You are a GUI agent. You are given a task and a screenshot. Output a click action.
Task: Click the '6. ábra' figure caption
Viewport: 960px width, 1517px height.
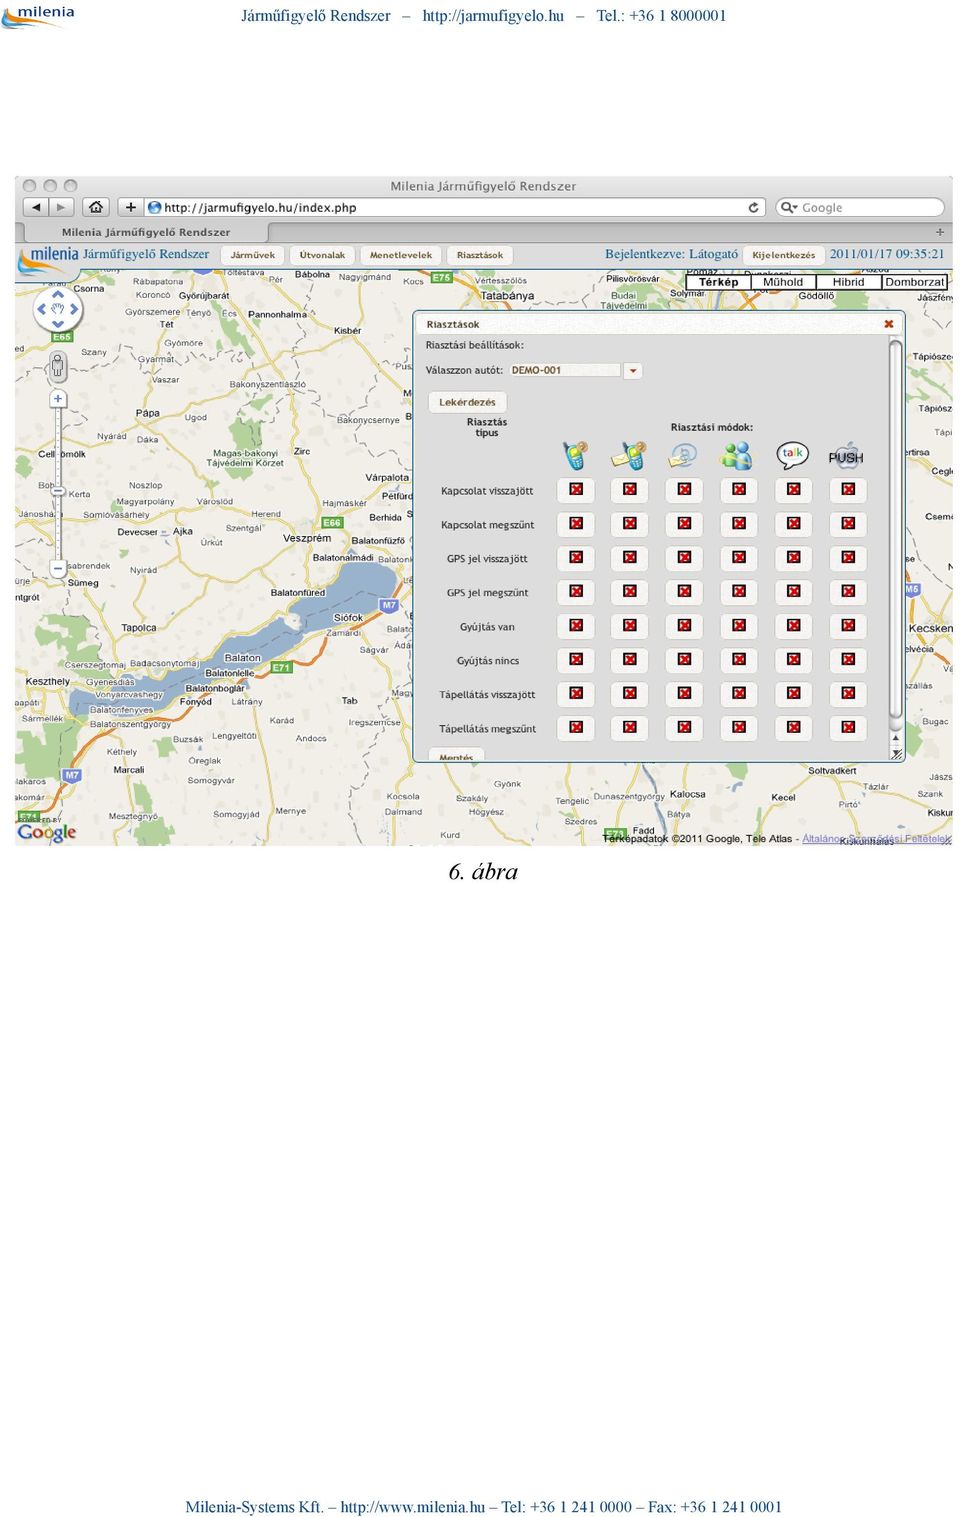pos(483,872)
